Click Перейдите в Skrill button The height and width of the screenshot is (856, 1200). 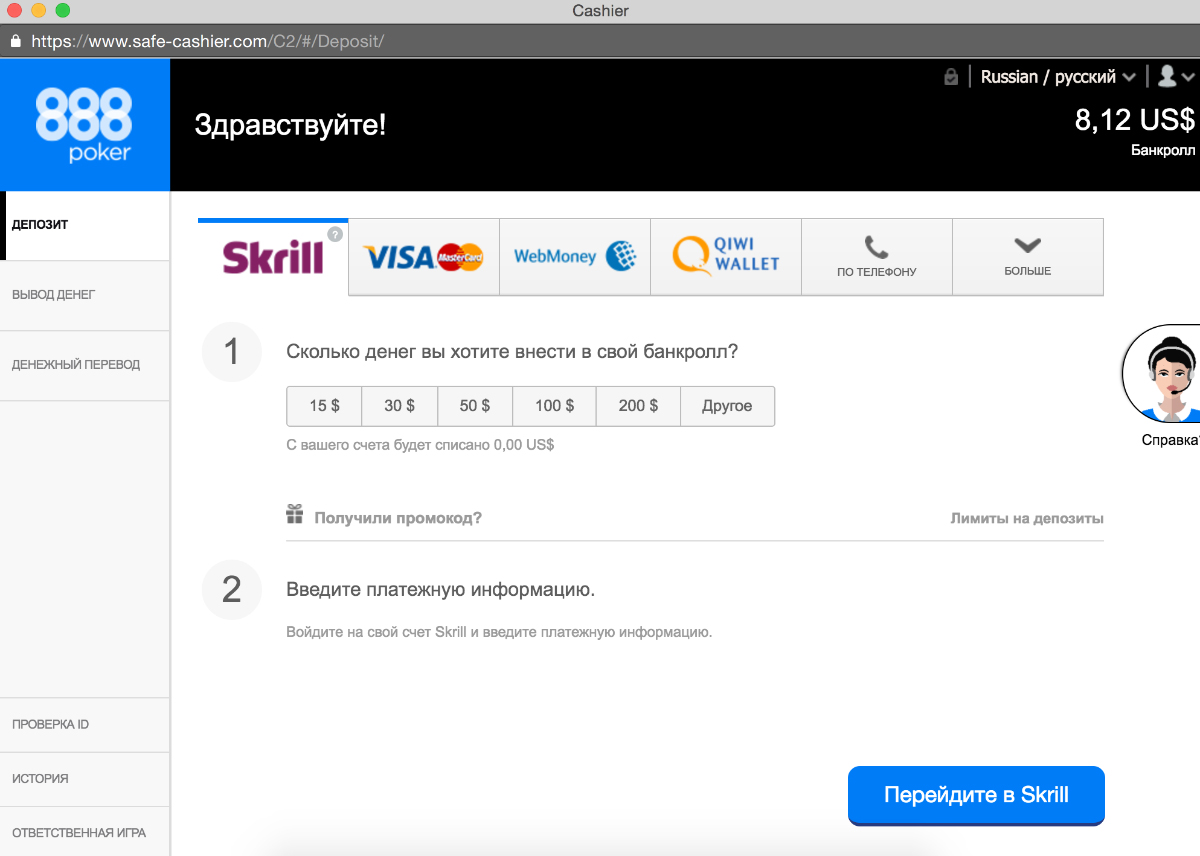976,795
